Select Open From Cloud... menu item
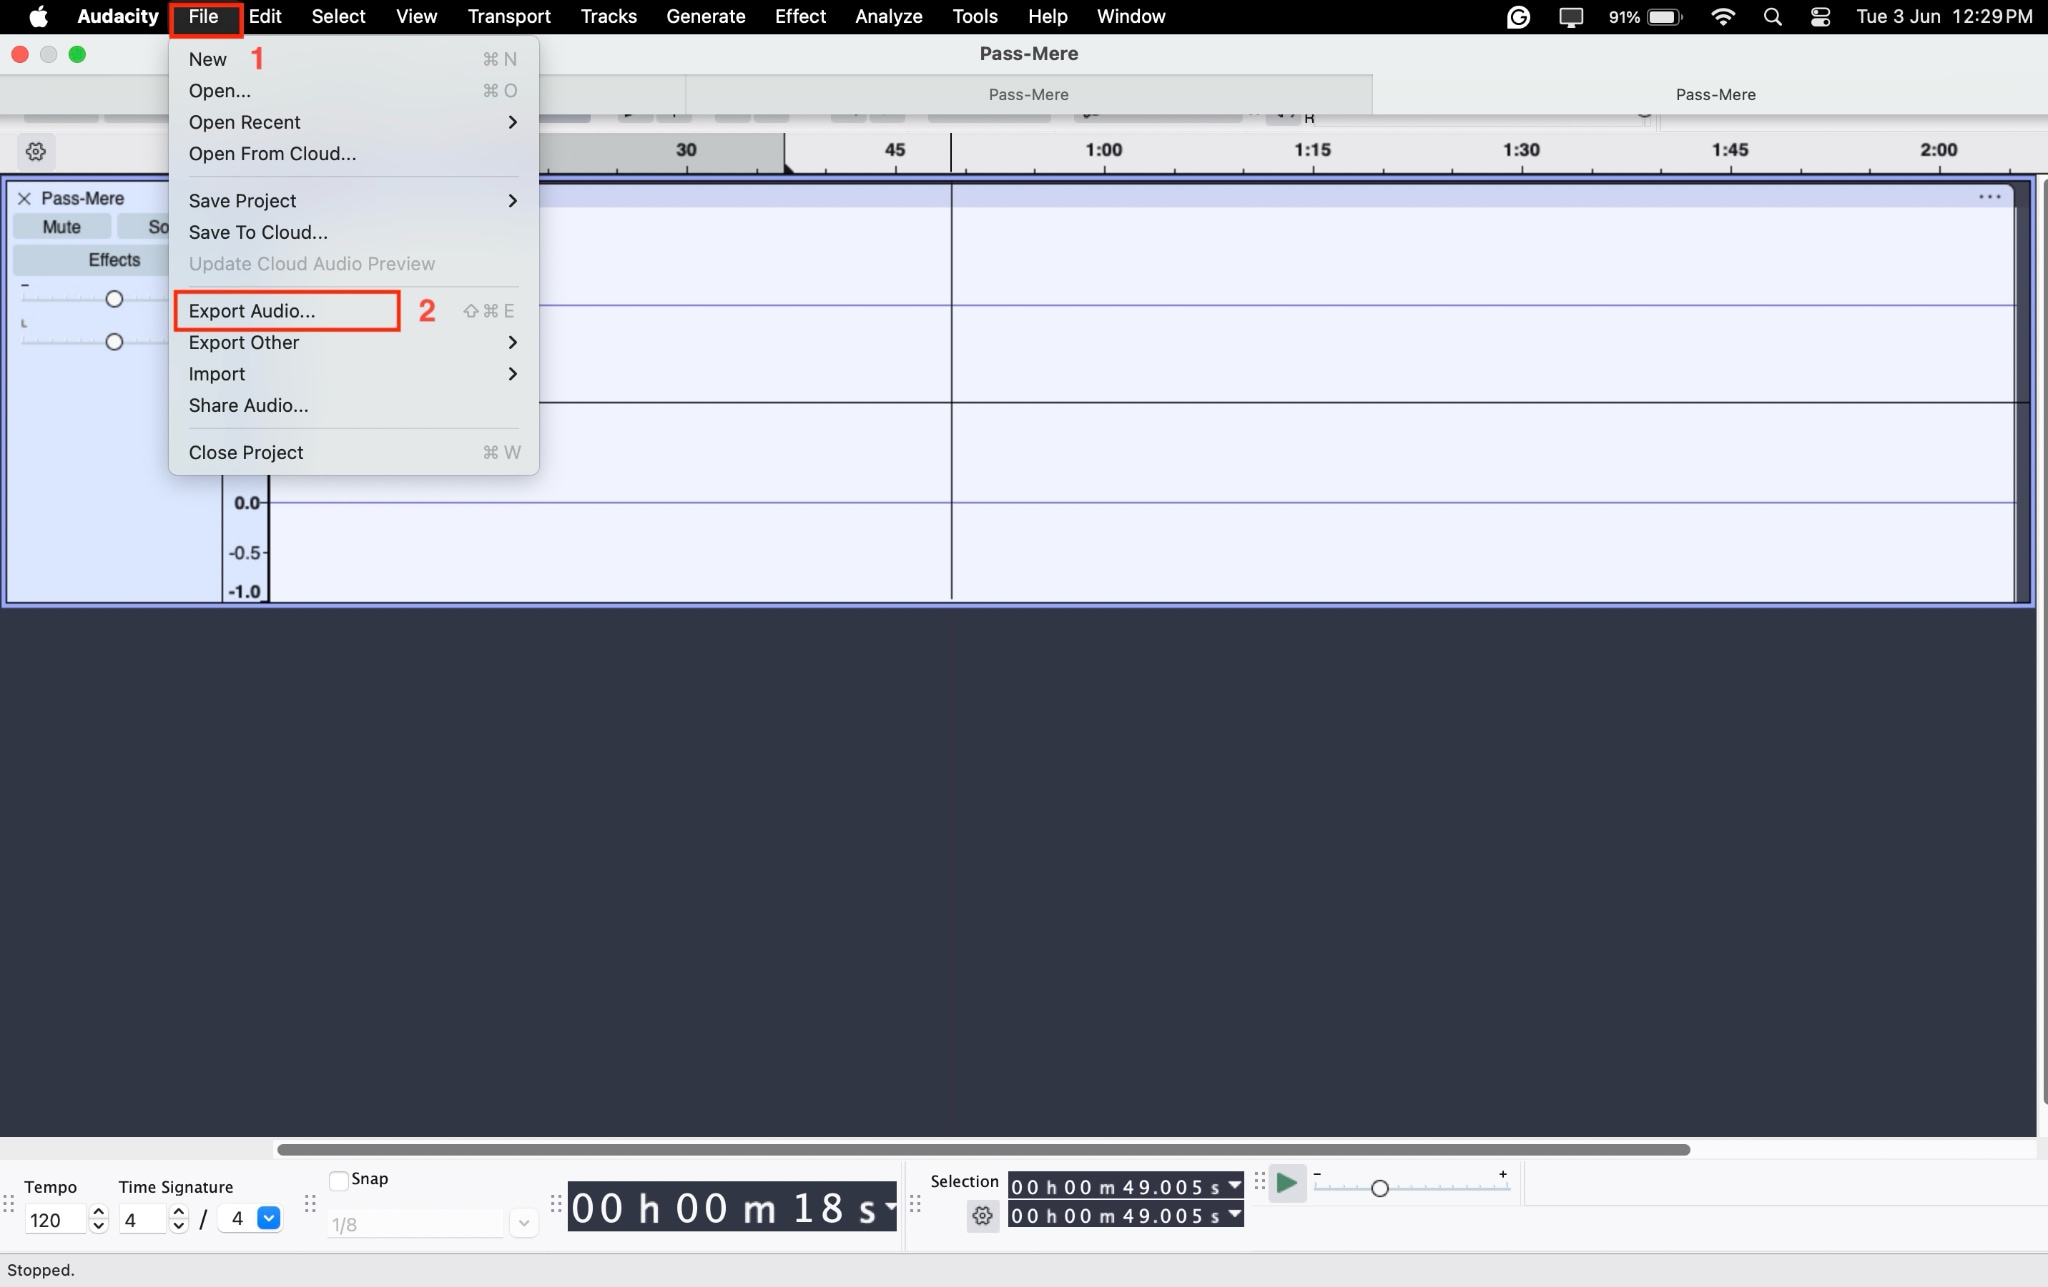Screen dimensions: 2048x1287 [353, 154]
